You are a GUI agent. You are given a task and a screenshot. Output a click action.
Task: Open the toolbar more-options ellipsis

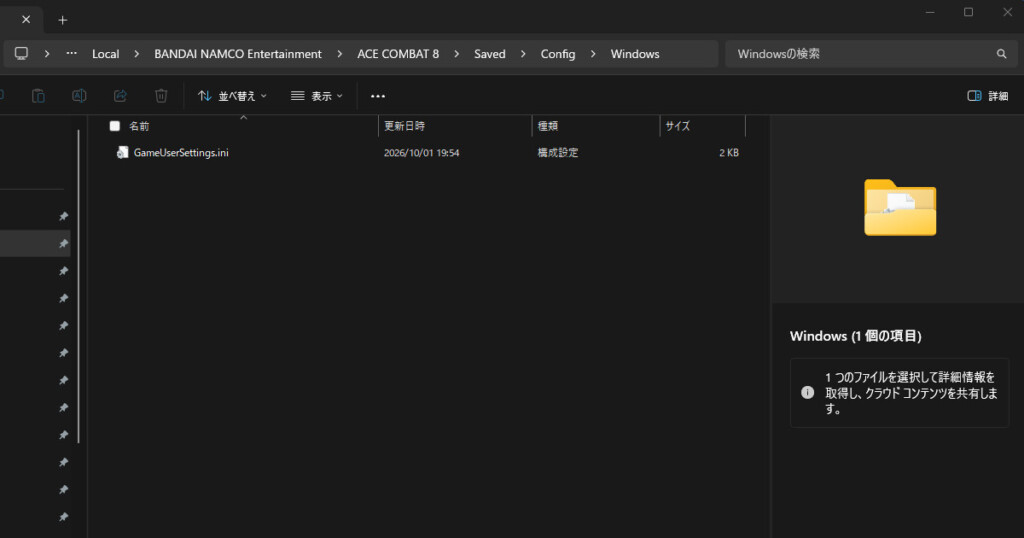point(377,96)
